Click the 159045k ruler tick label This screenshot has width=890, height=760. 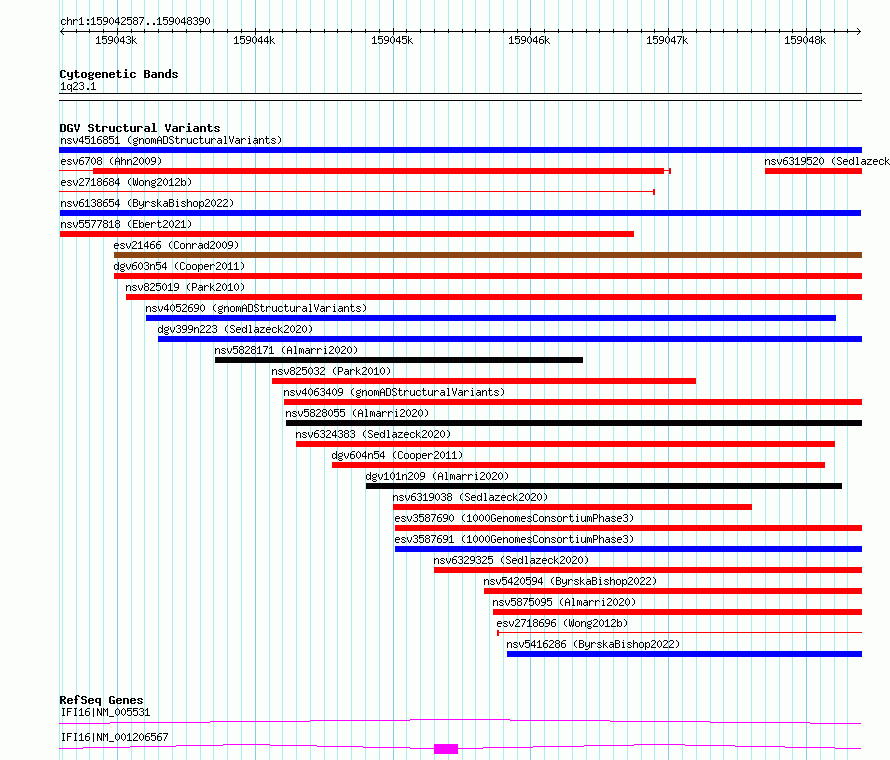pos(392,40)
